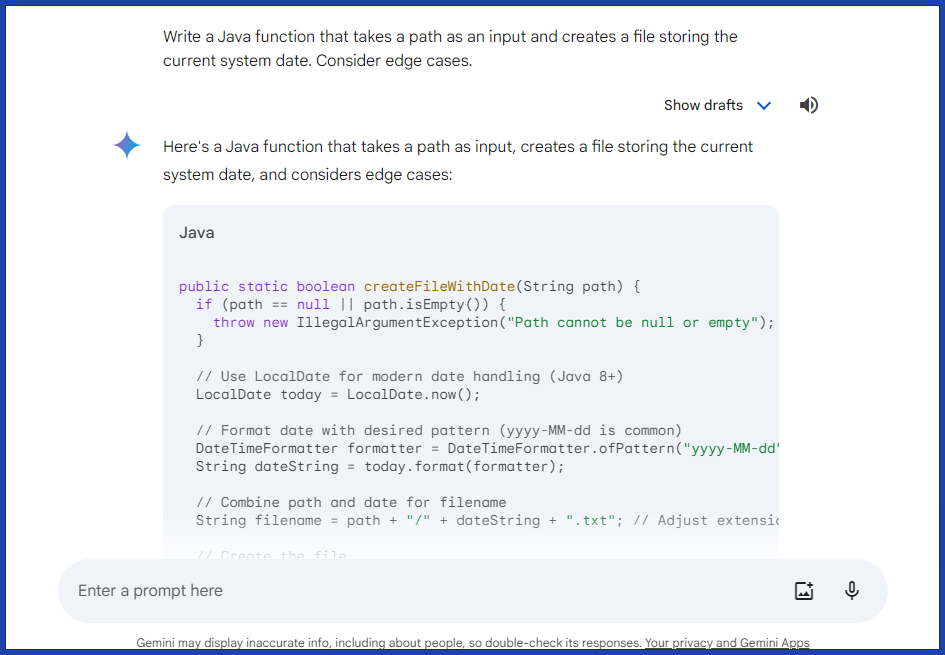Click the 'Path cannot be null or empty' string
Screen dimensions: 945x655
tap(640, 322)
